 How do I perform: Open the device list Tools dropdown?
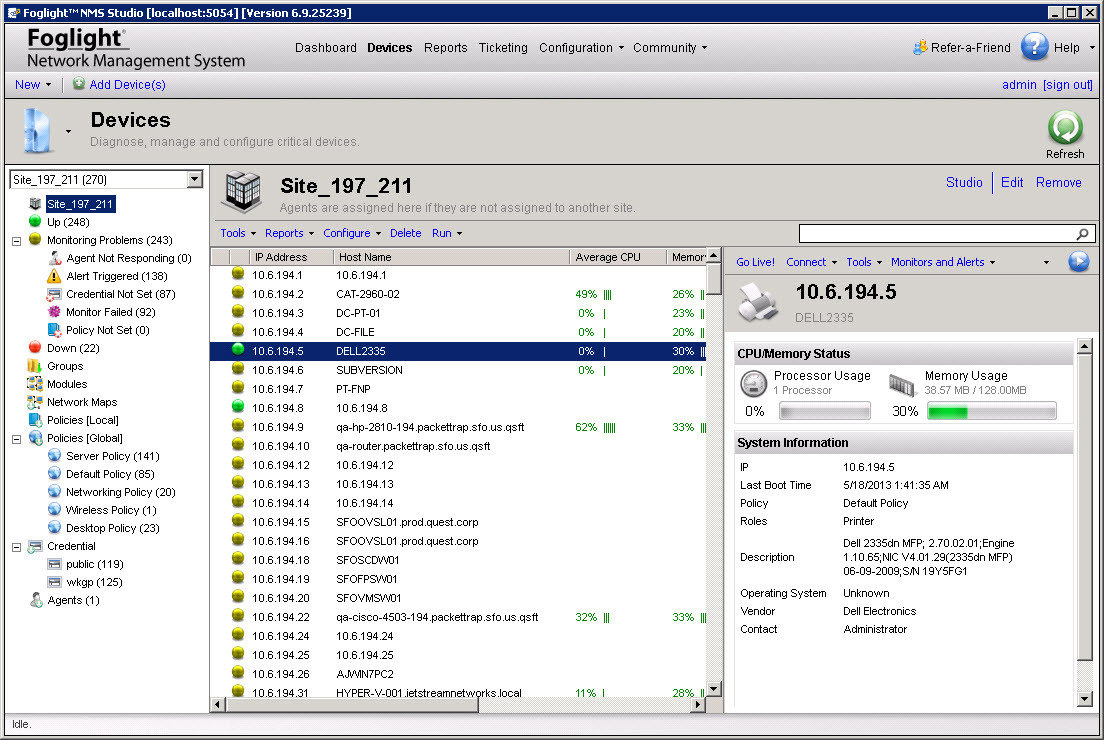tap(238, 233)
